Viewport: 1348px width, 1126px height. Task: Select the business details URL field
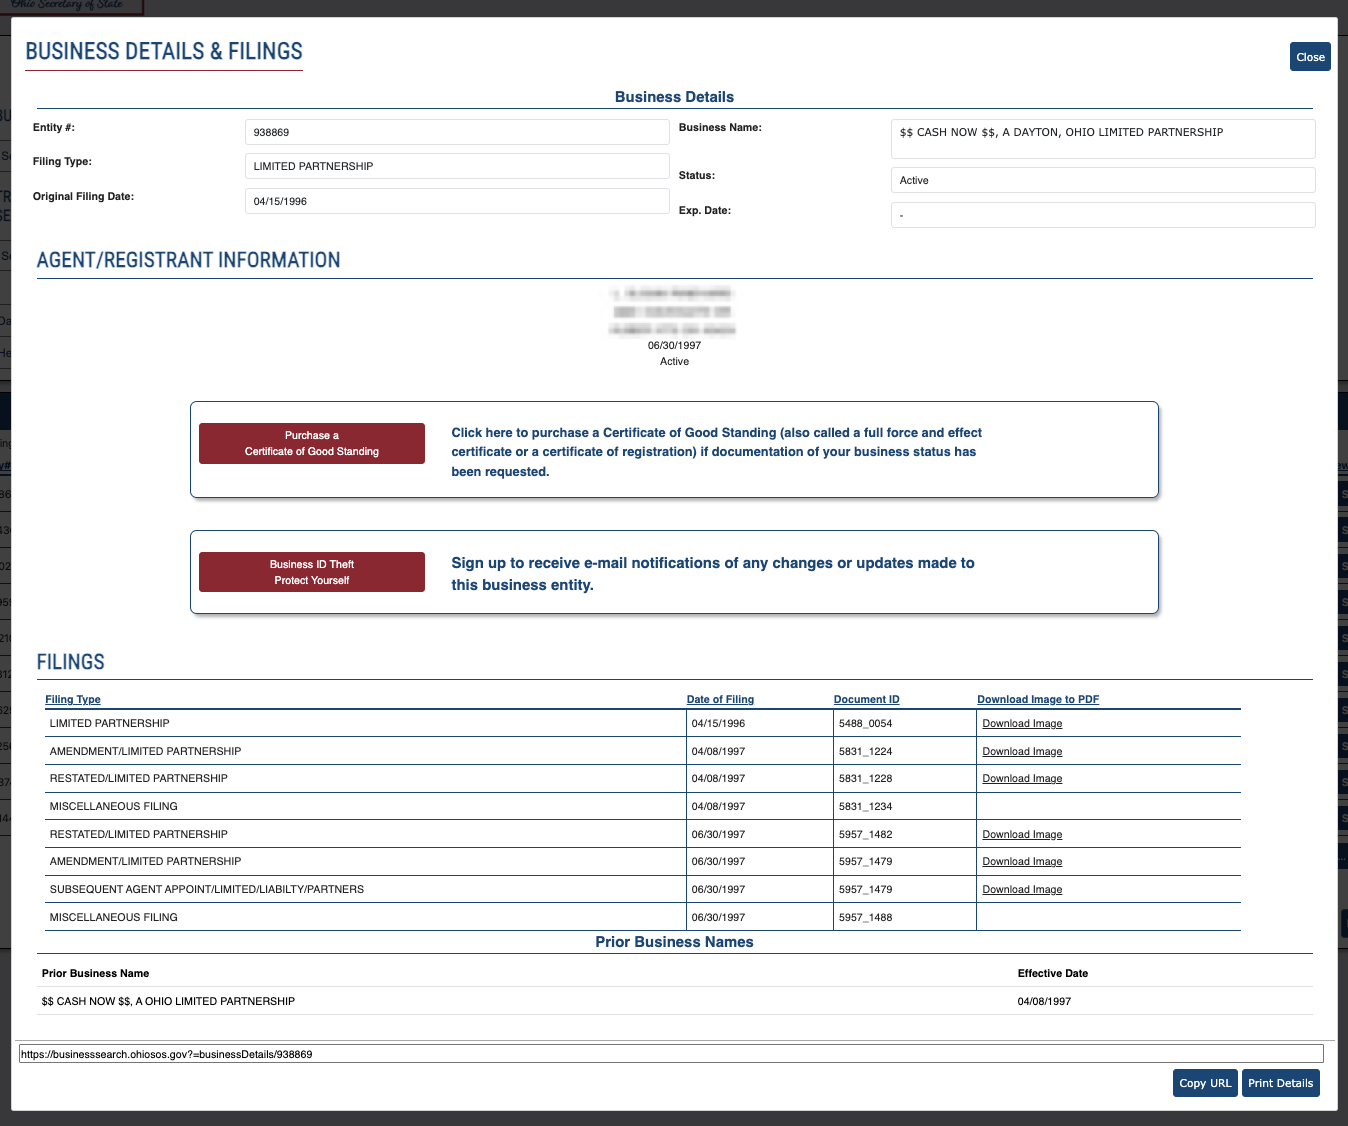671,1054
